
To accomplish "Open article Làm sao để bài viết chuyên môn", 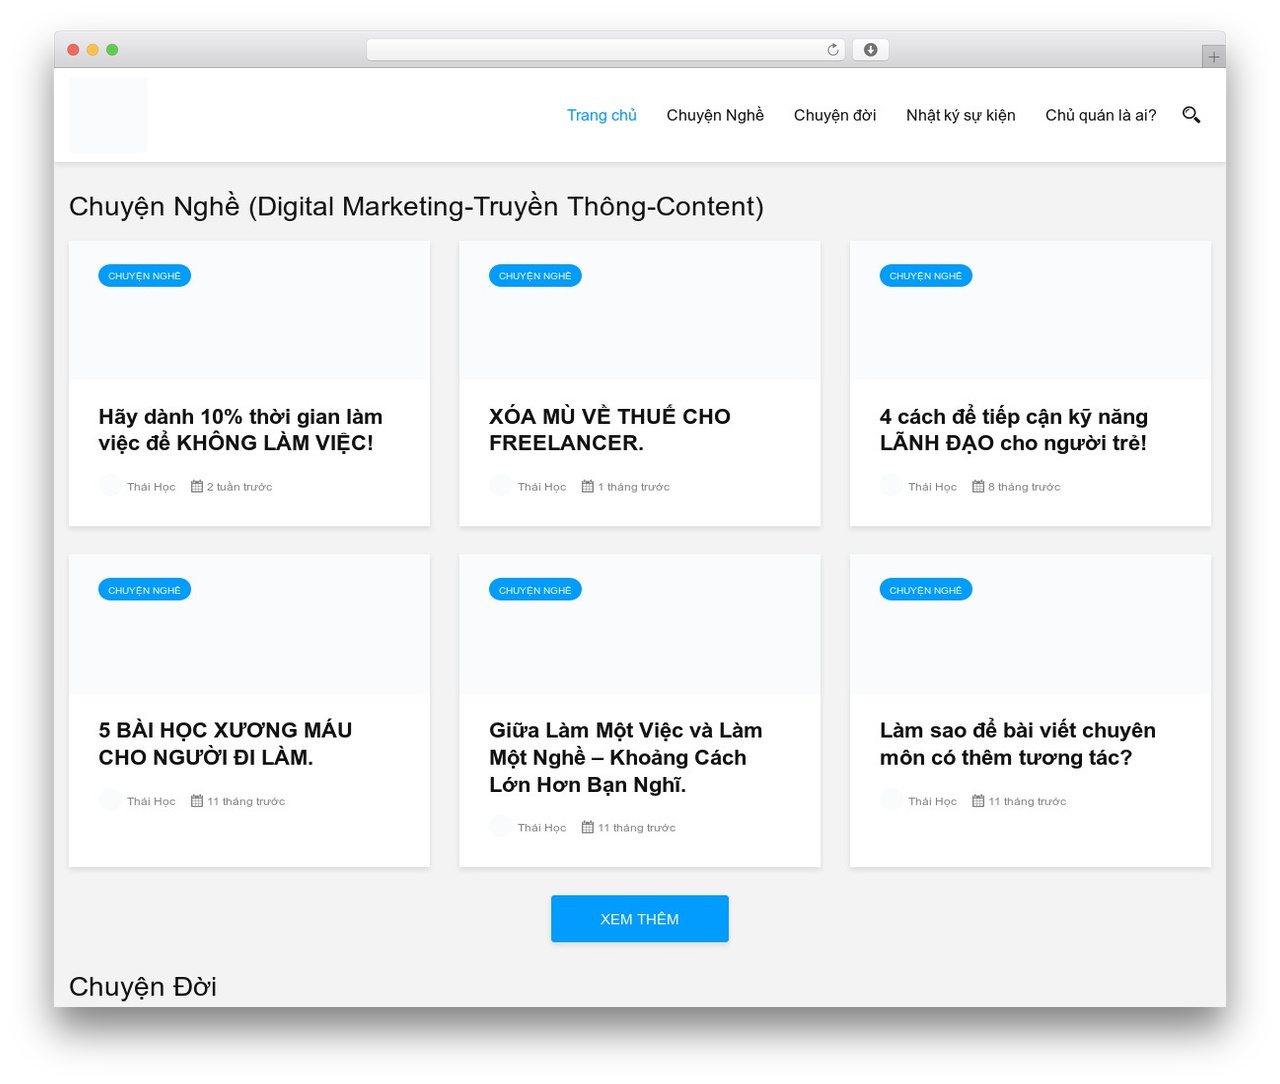I will [x=1018, y=744].
